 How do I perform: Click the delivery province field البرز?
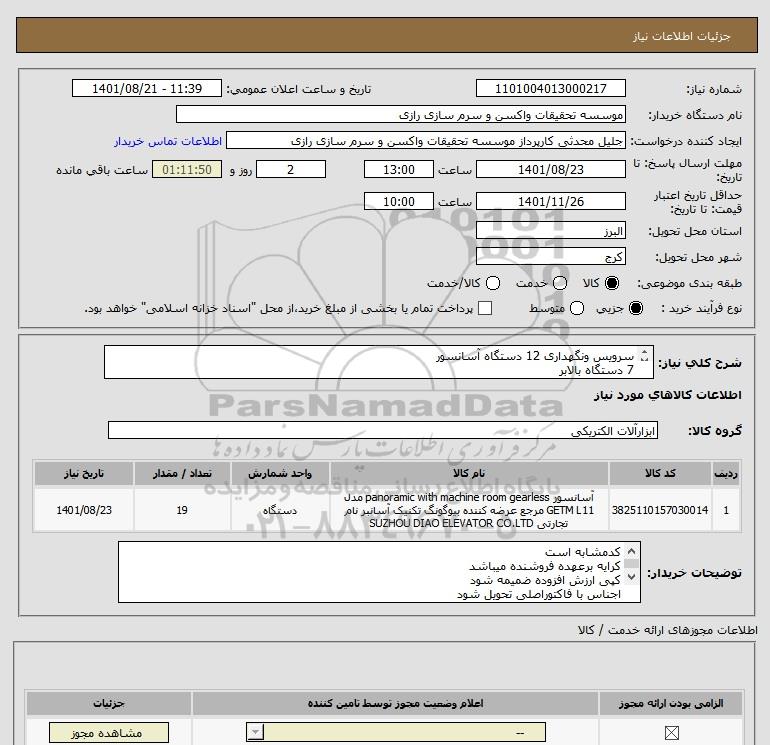(x=550, y=231)
